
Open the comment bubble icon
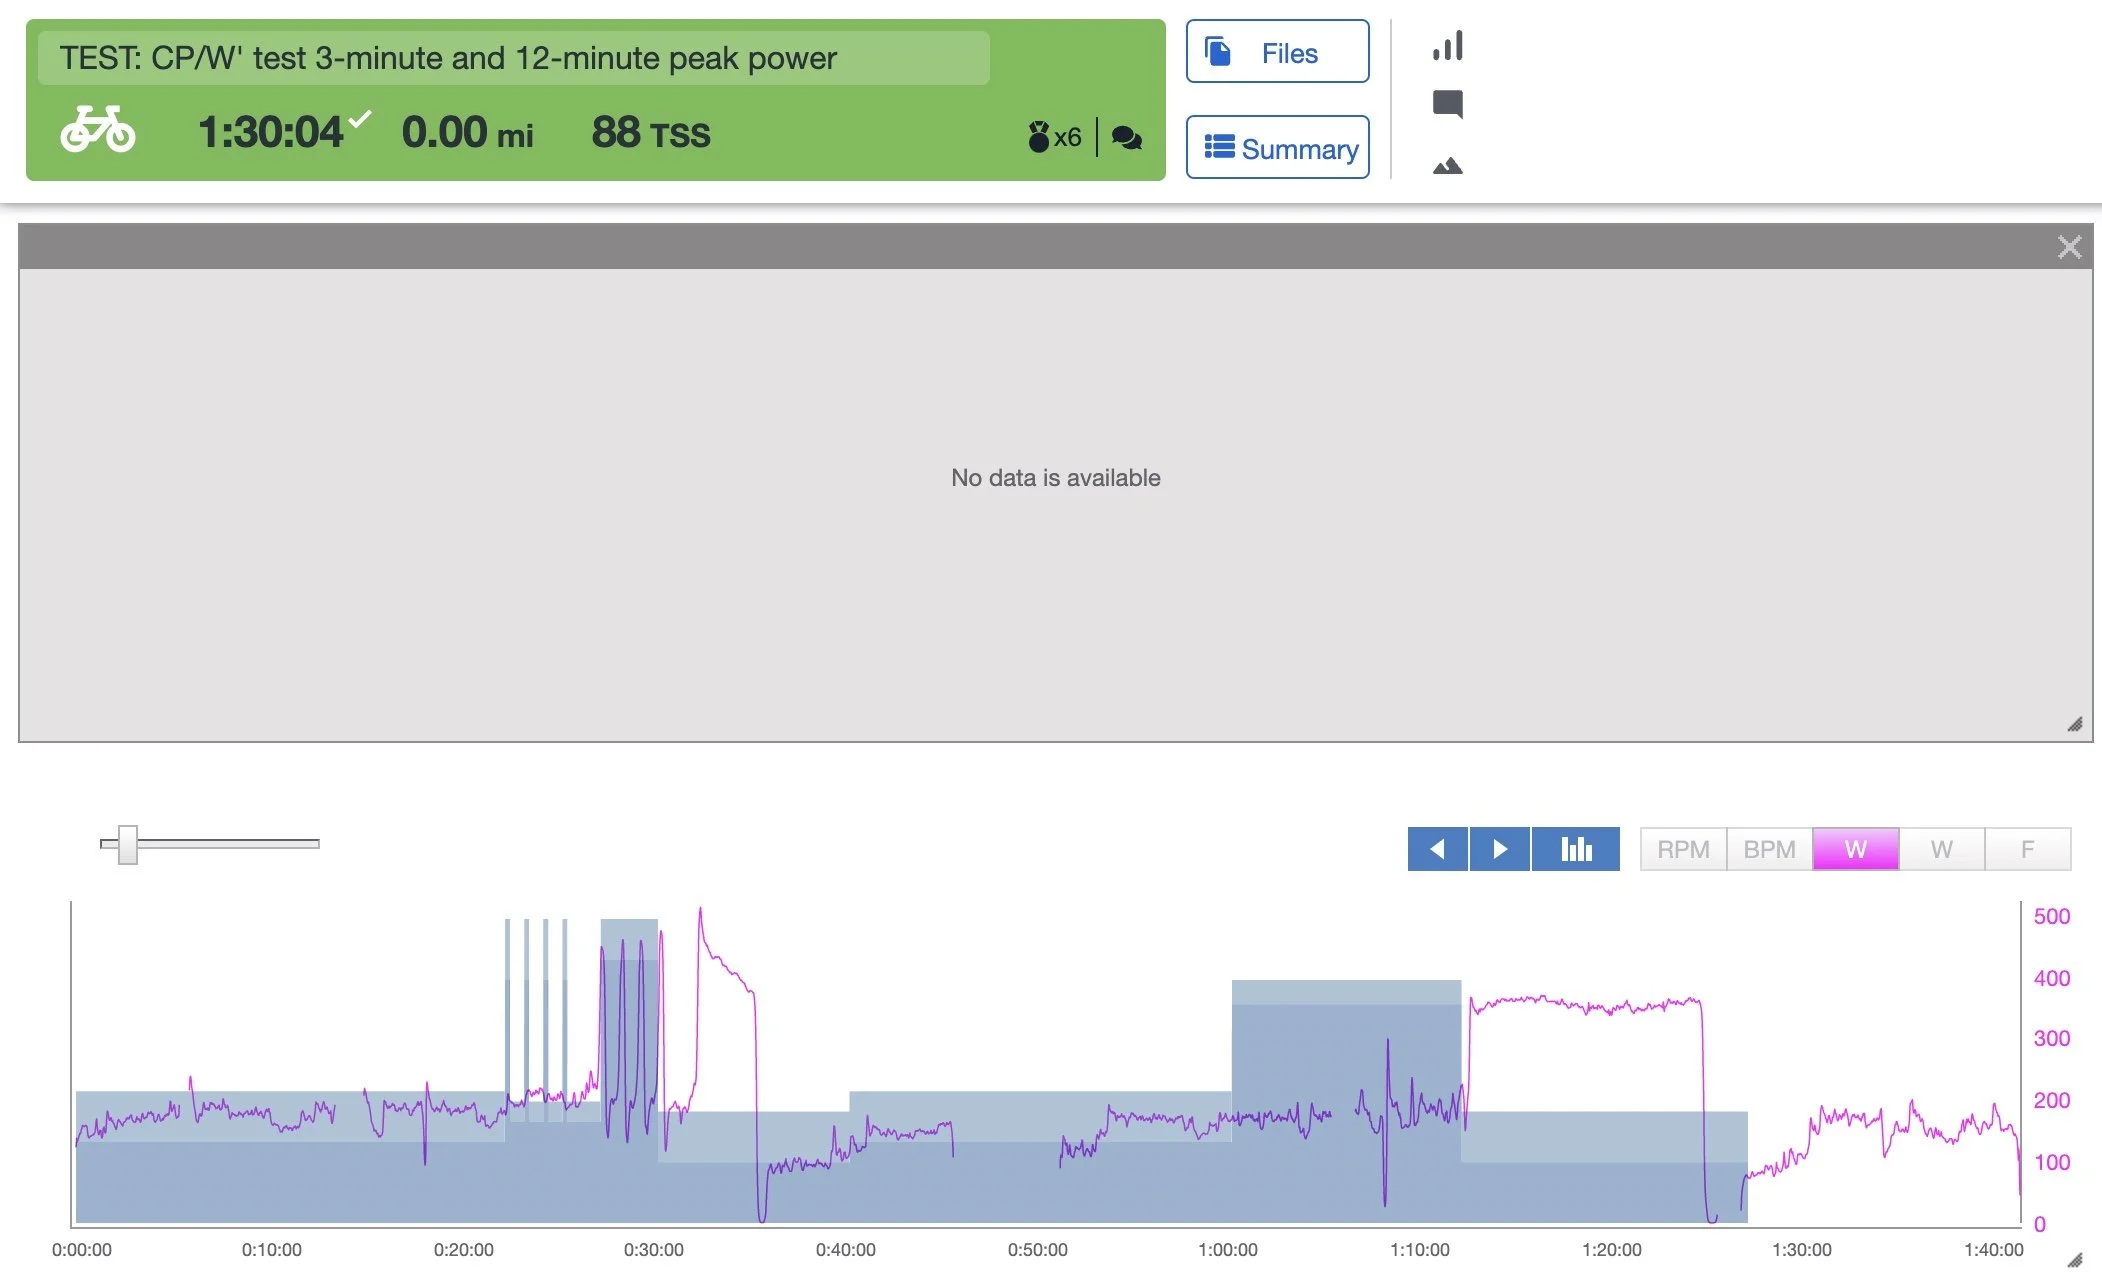1447,104
